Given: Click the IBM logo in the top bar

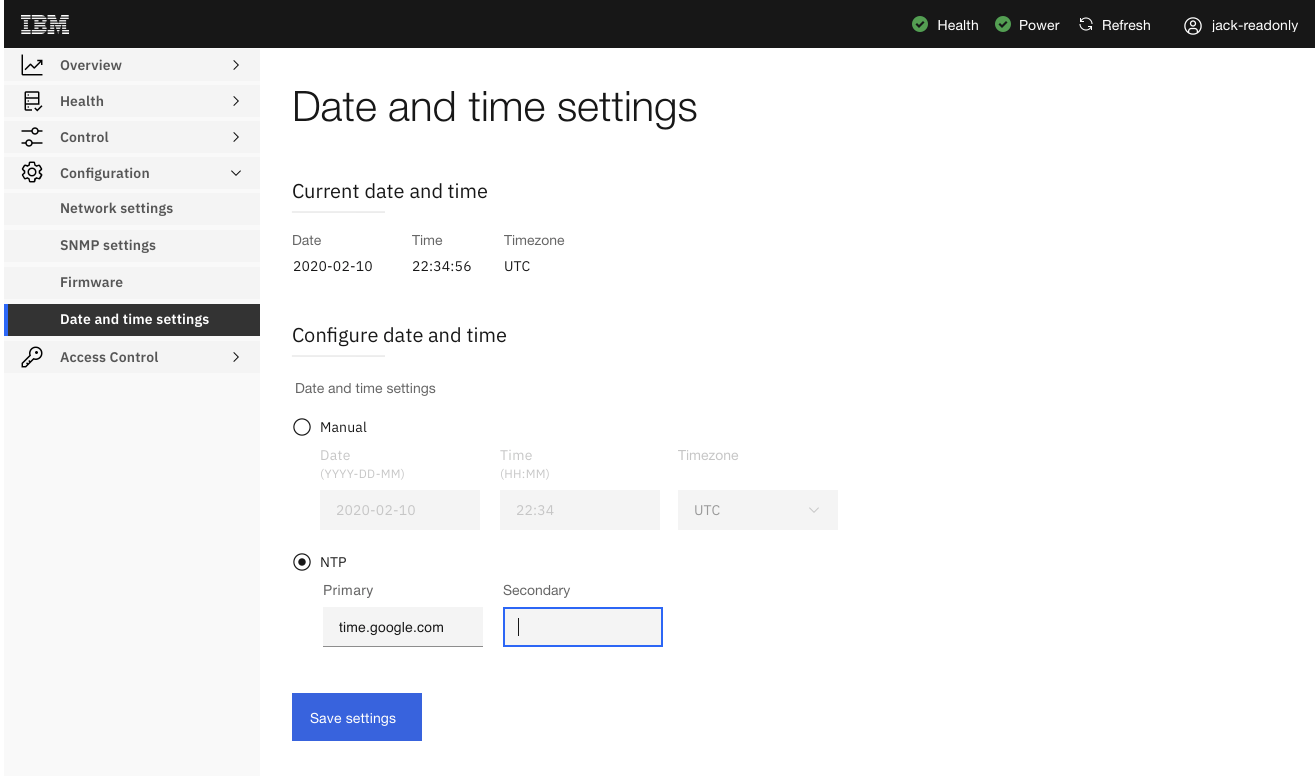Looking at the screenshot, I should point(44,23).
